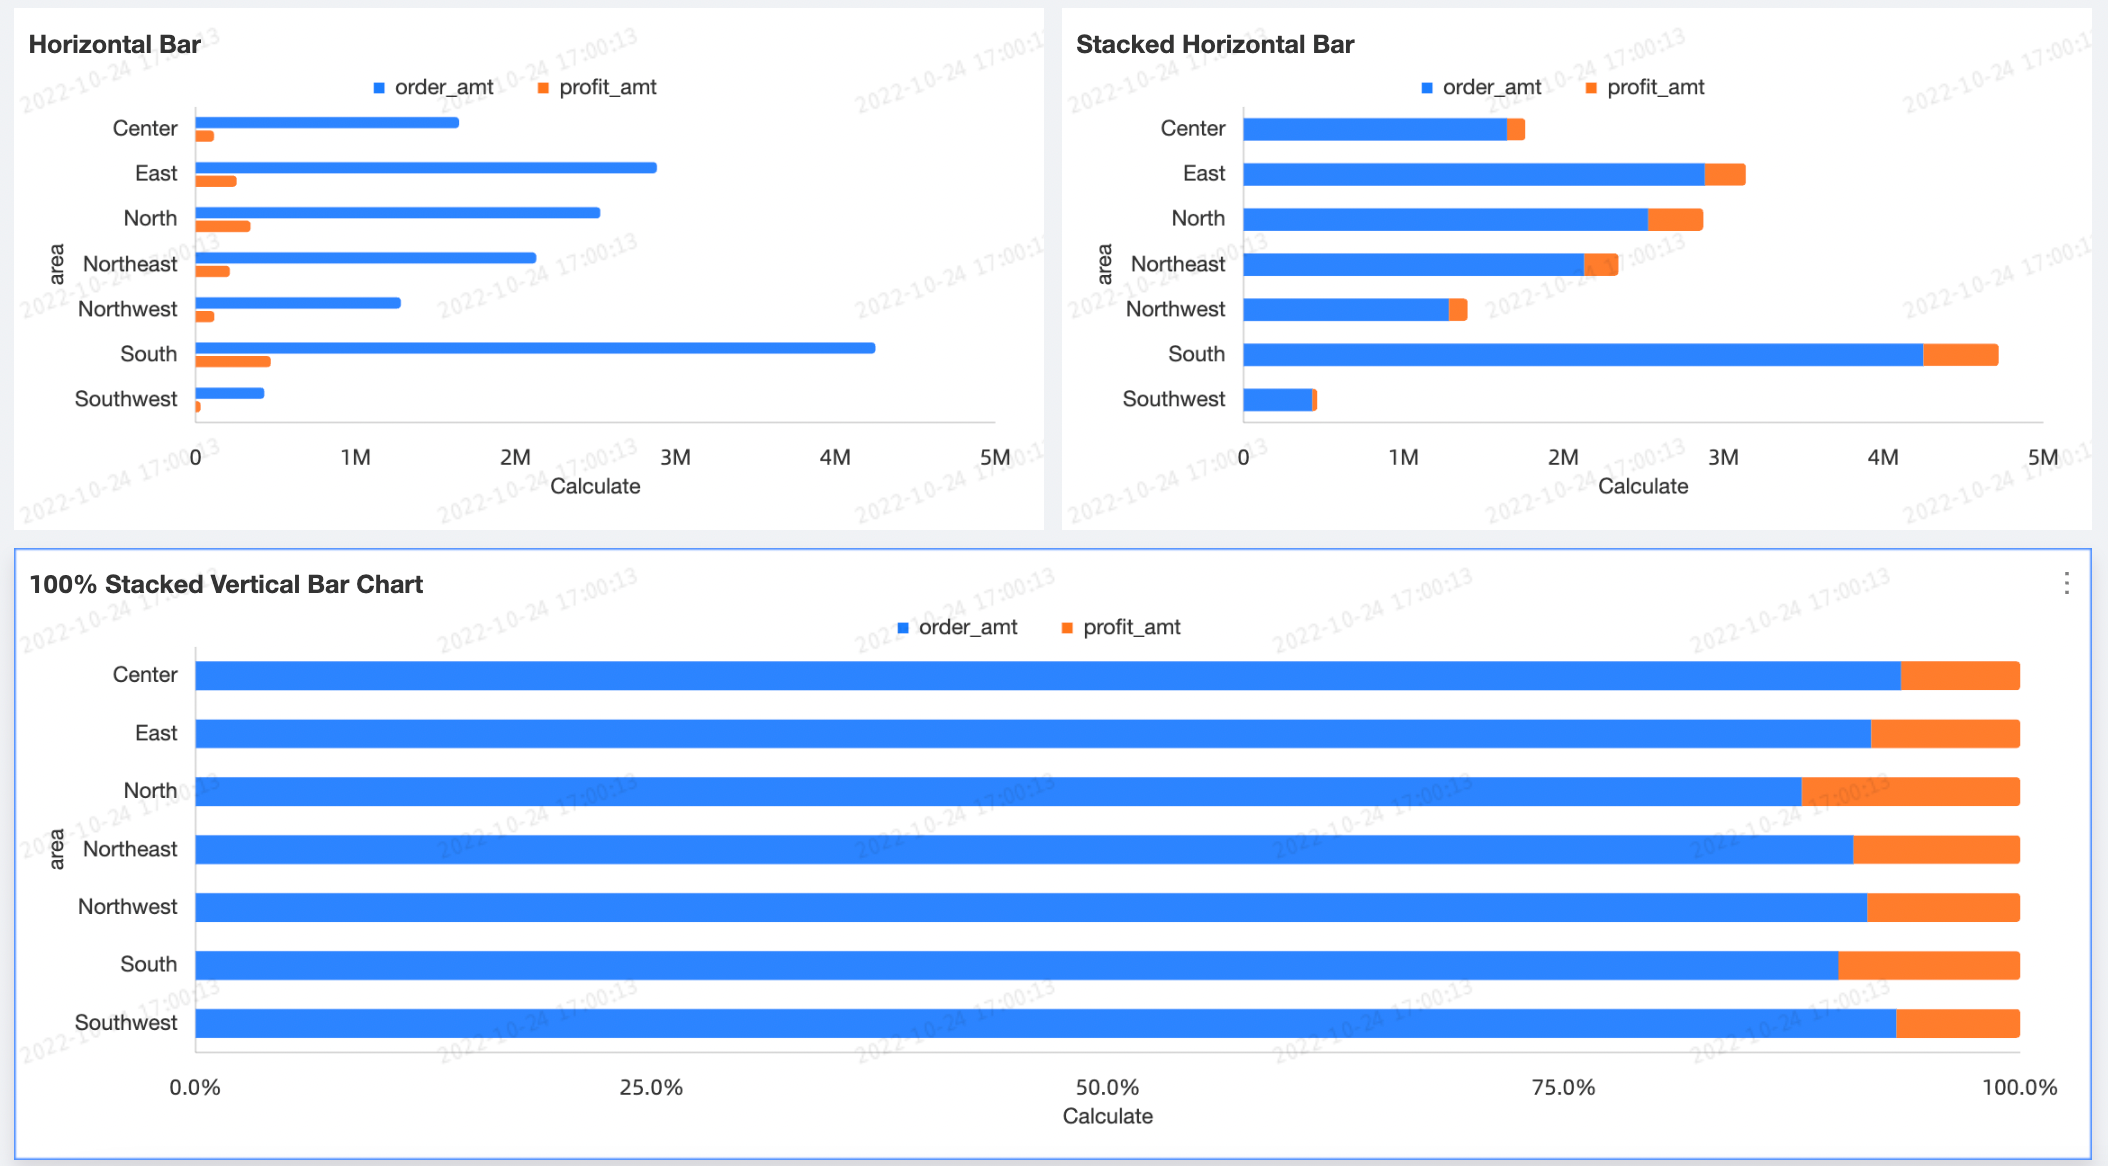Image resolution: width=2108 pixels, height=1166 pixels.
Task: Click North blue segment in Stacked Horizontal Bar chart
Action: [1446, 220]
